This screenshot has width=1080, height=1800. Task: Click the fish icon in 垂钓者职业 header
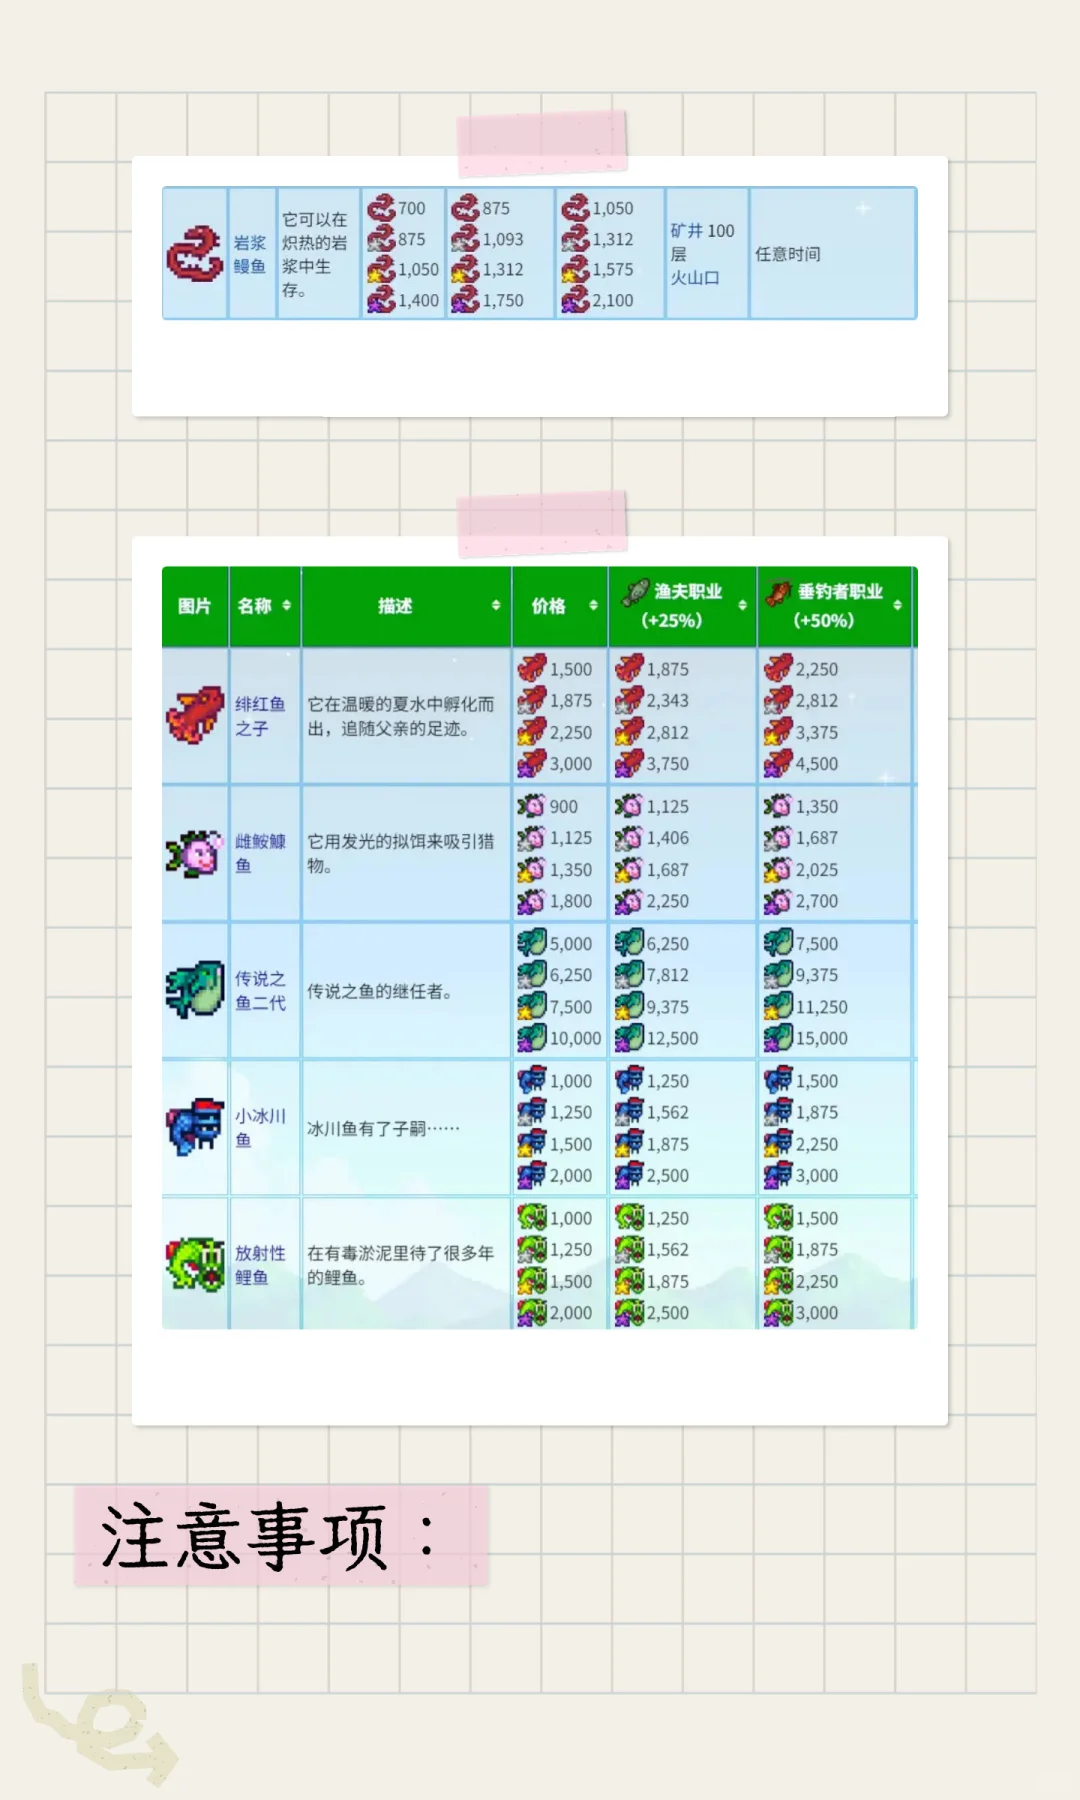coord(779,592)
